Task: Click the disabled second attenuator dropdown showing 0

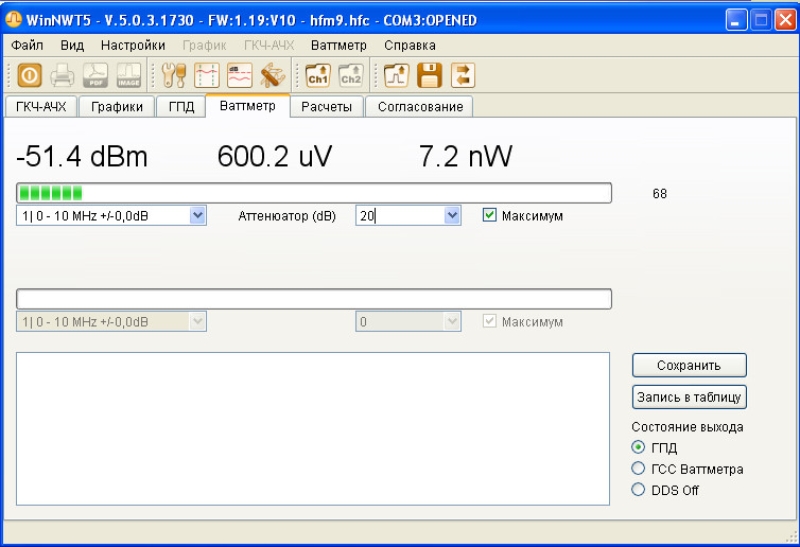Action: click(408, 321)
